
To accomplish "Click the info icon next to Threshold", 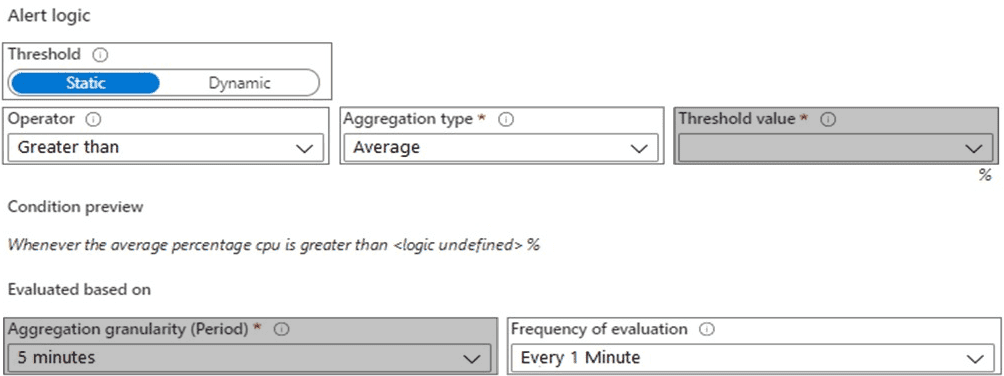I will (101, 54).
